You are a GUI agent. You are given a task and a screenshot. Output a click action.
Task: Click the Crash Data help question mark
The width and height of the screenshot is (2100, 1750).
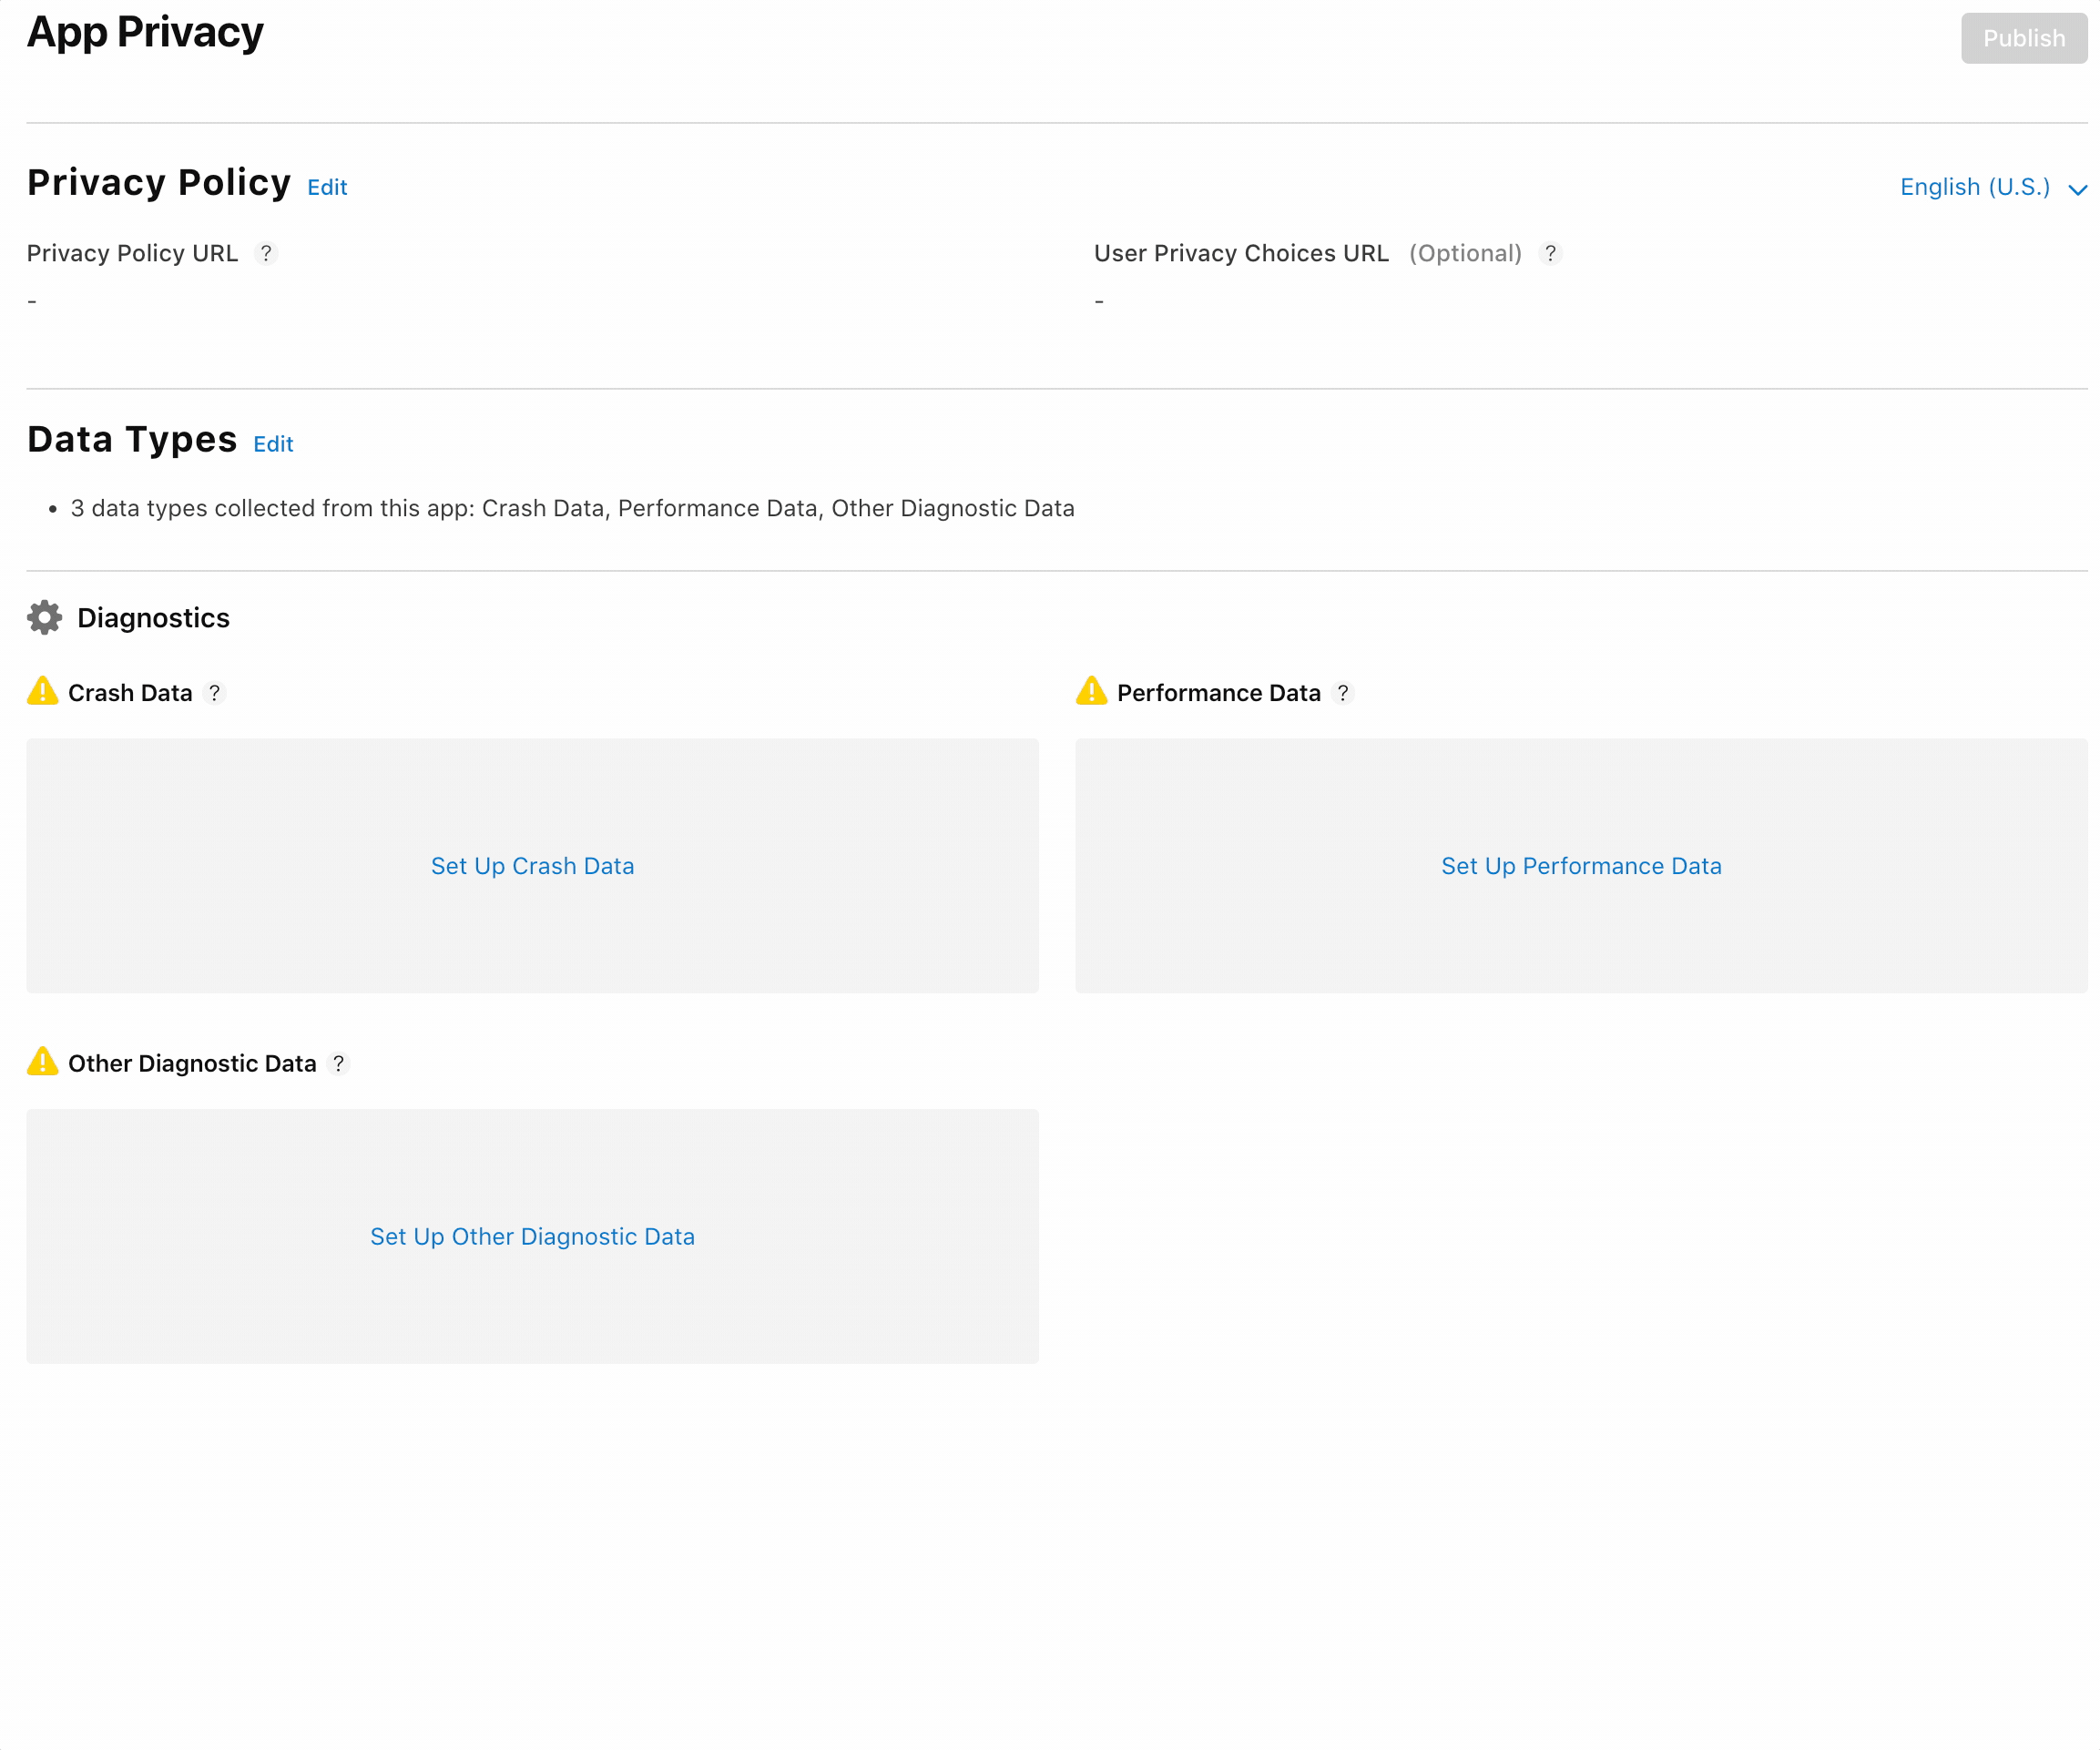(x=214, y=693)
